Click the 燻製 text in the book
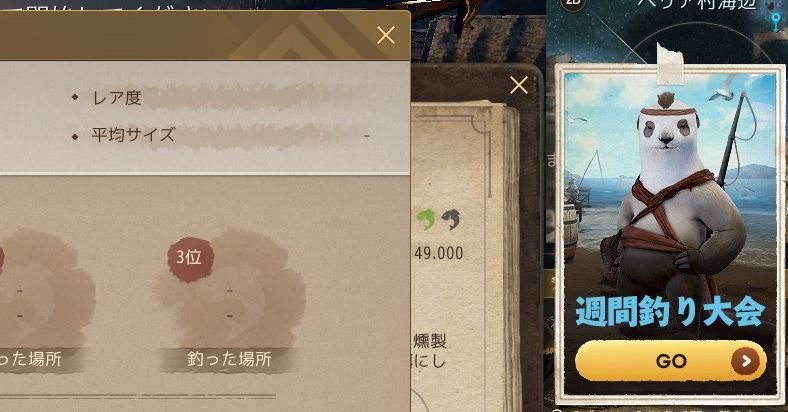 (x=430, y=342)
